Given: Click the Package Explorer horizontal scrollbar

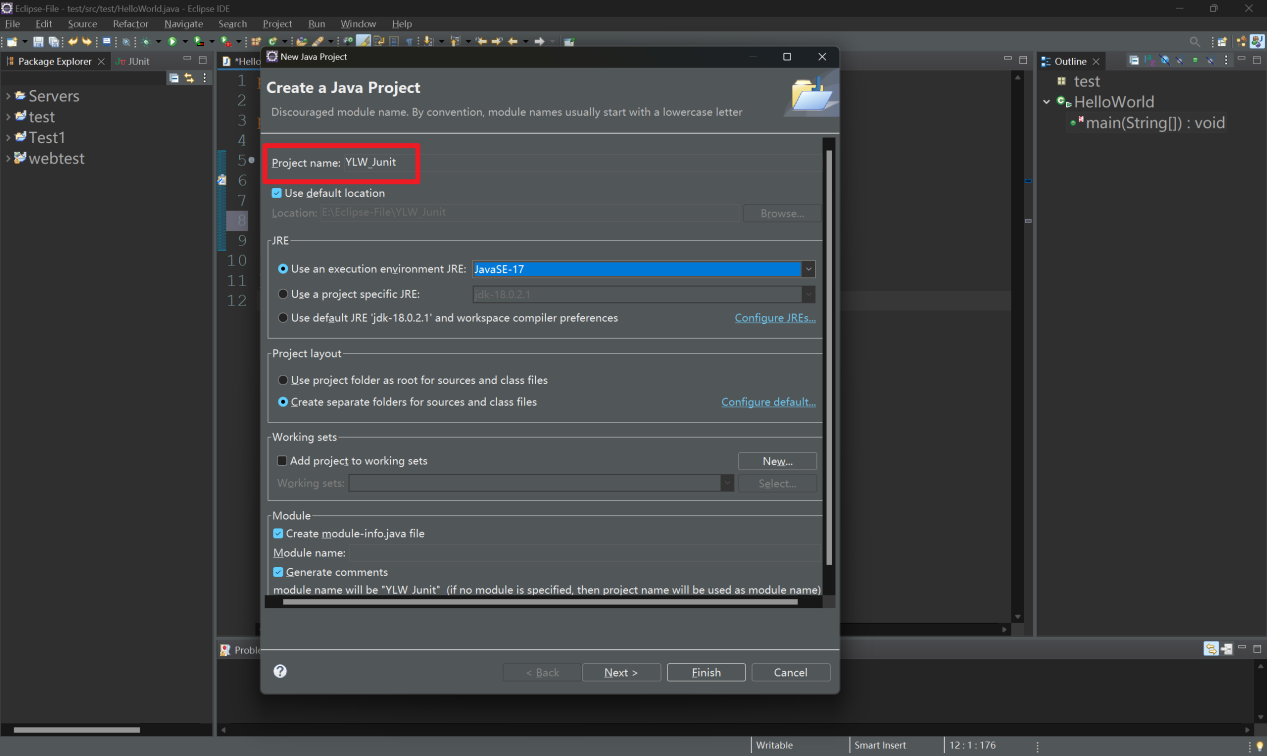Looking at the screenshot, I should [75, 729].
